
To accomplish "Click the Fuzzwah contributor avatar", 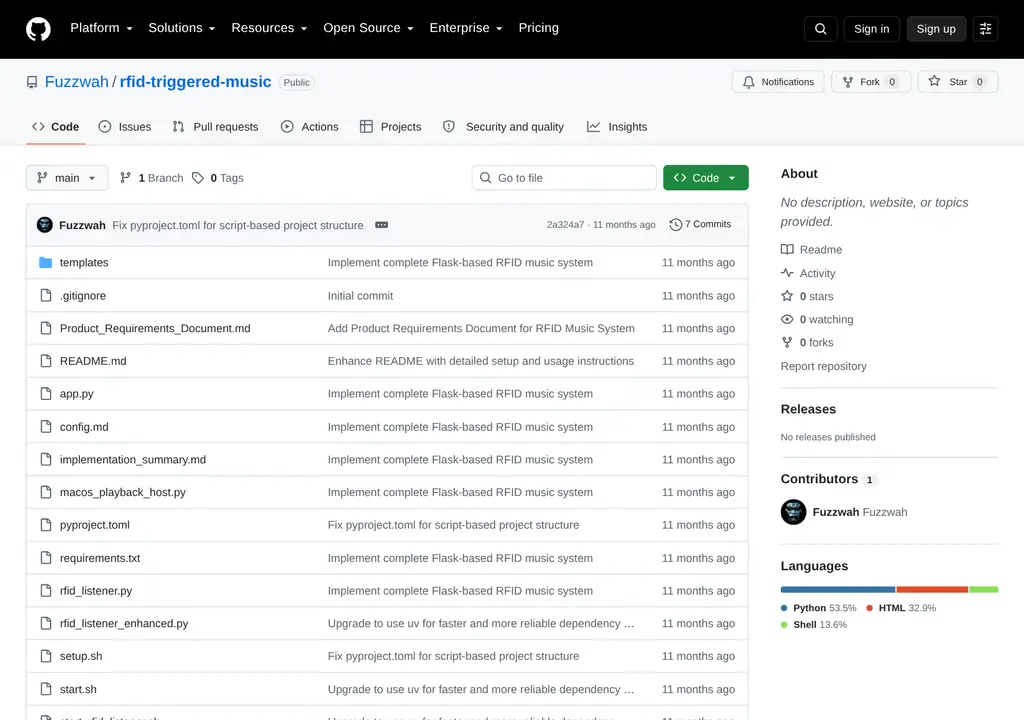I will point(793,512).
